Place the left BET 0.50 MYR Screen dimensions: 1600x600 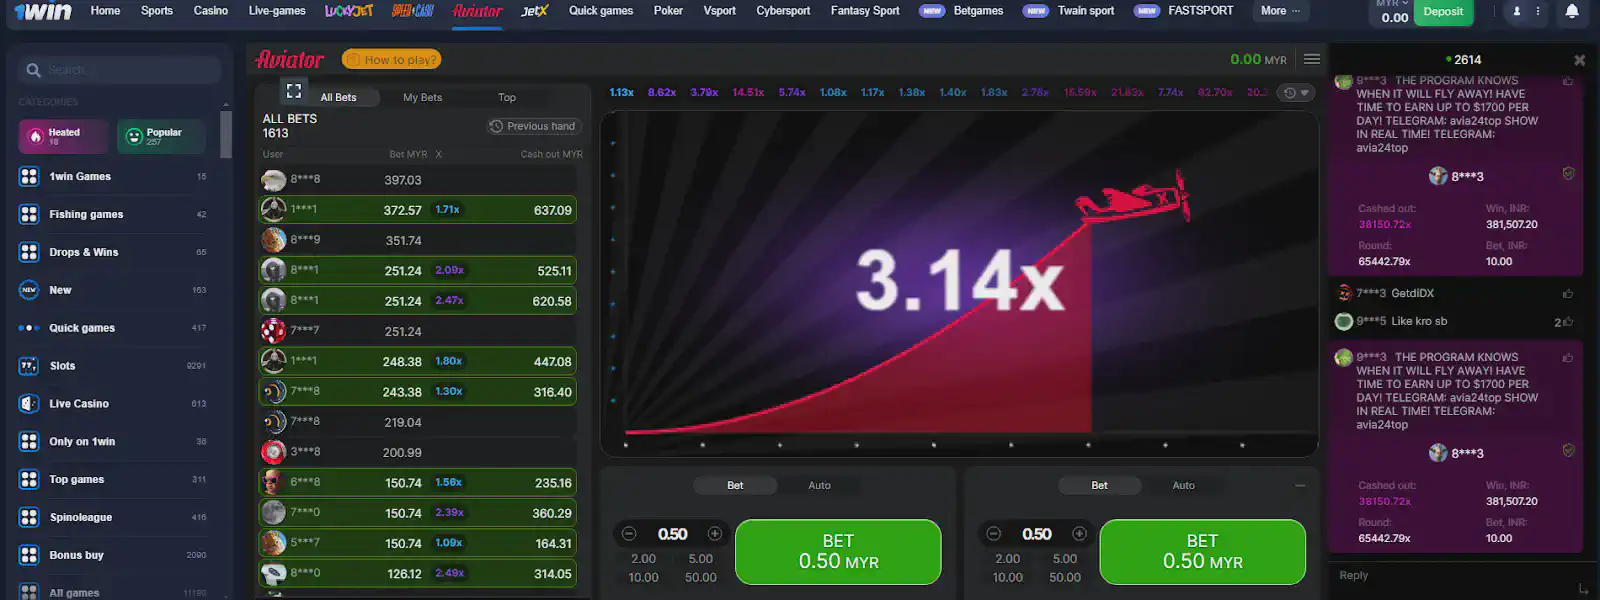point(838,552)
